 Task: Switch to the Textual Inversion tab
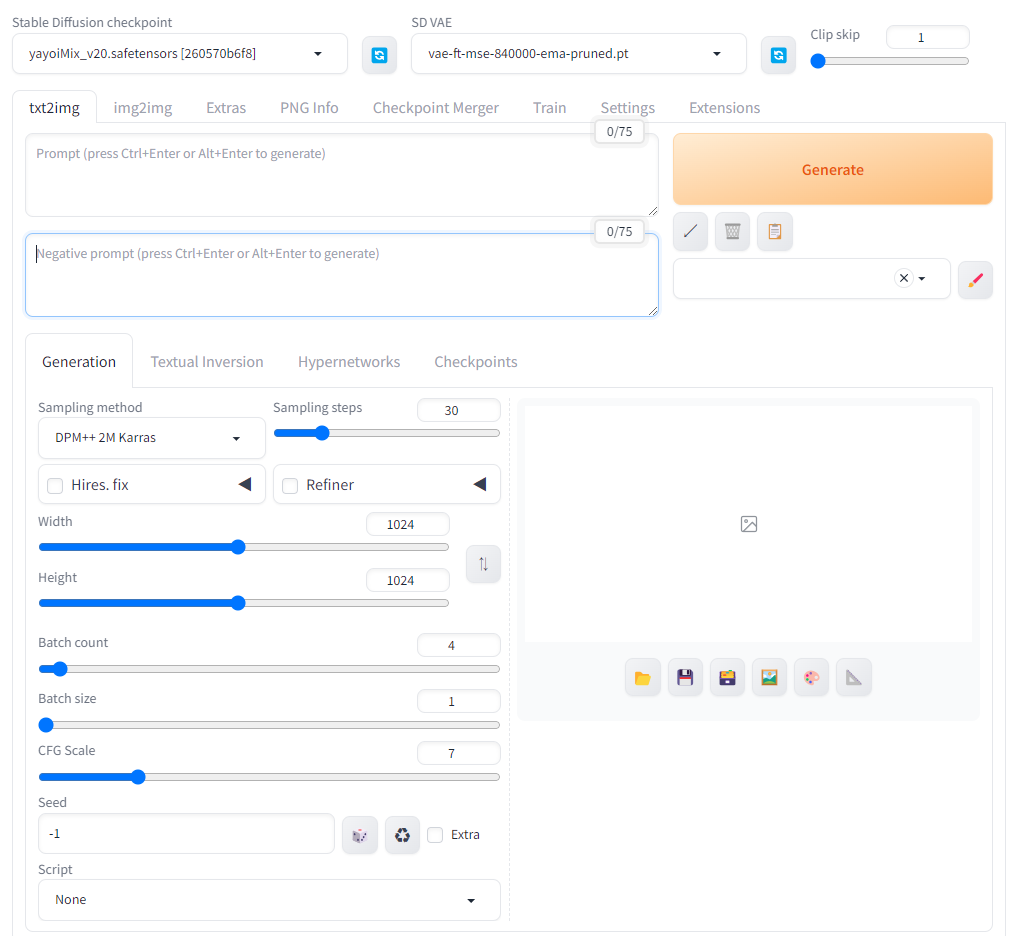[x=207, y=361]
